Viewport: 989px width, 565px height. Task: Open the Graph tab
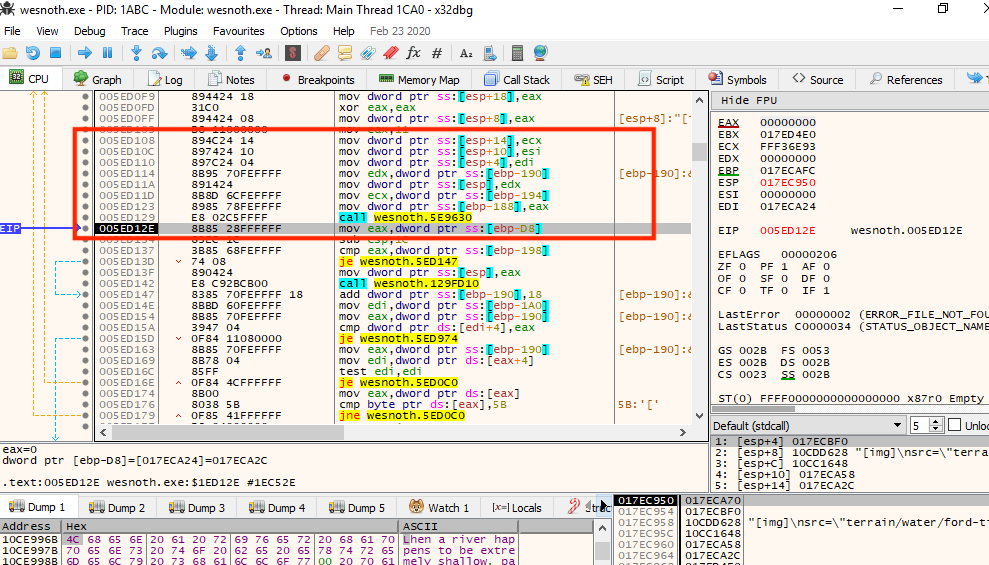point(97,79)
